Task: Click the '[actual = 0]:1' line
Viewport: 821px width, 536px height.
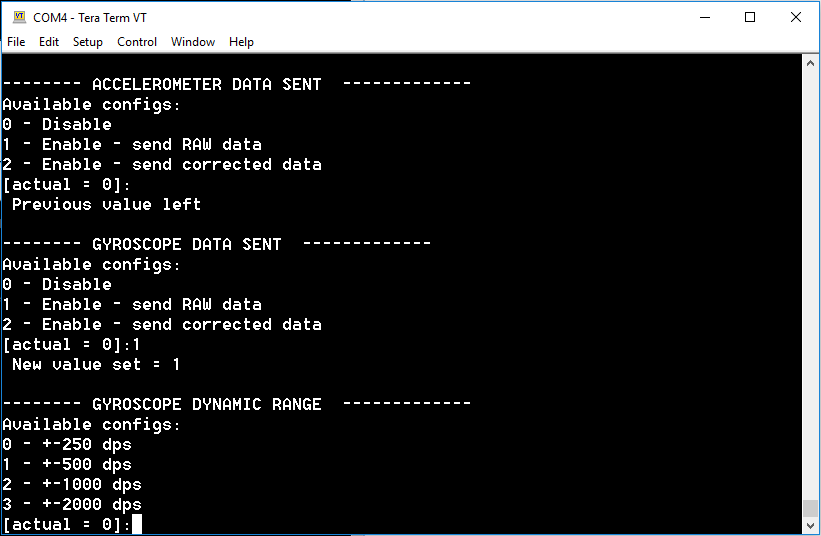Action: 72,344
